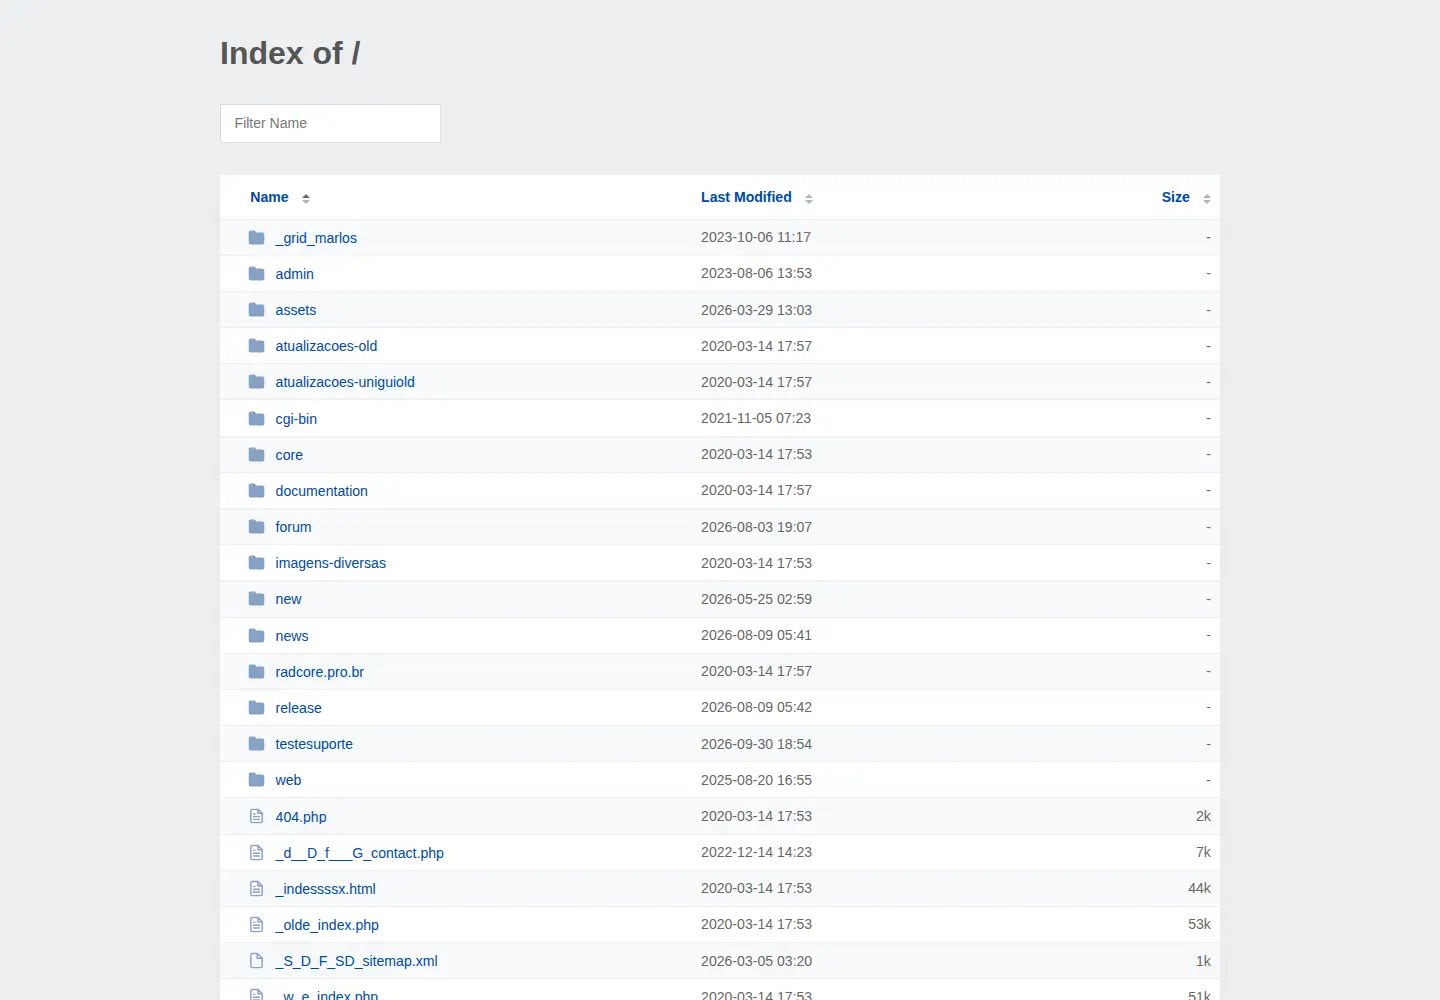Open the imagens-diversas folder link
The height and width of the screenshot is (1000, 1440).
330,563
